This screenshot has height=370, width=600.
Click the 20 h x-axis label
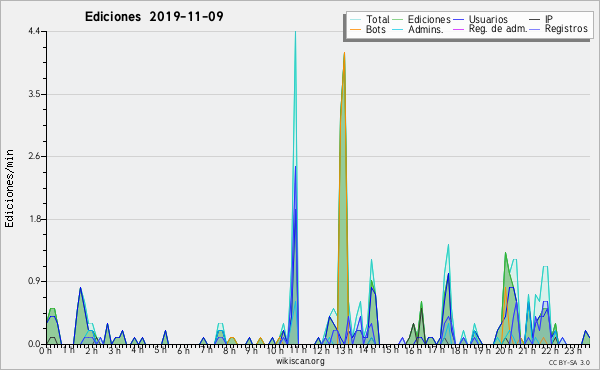pos(504,350)
